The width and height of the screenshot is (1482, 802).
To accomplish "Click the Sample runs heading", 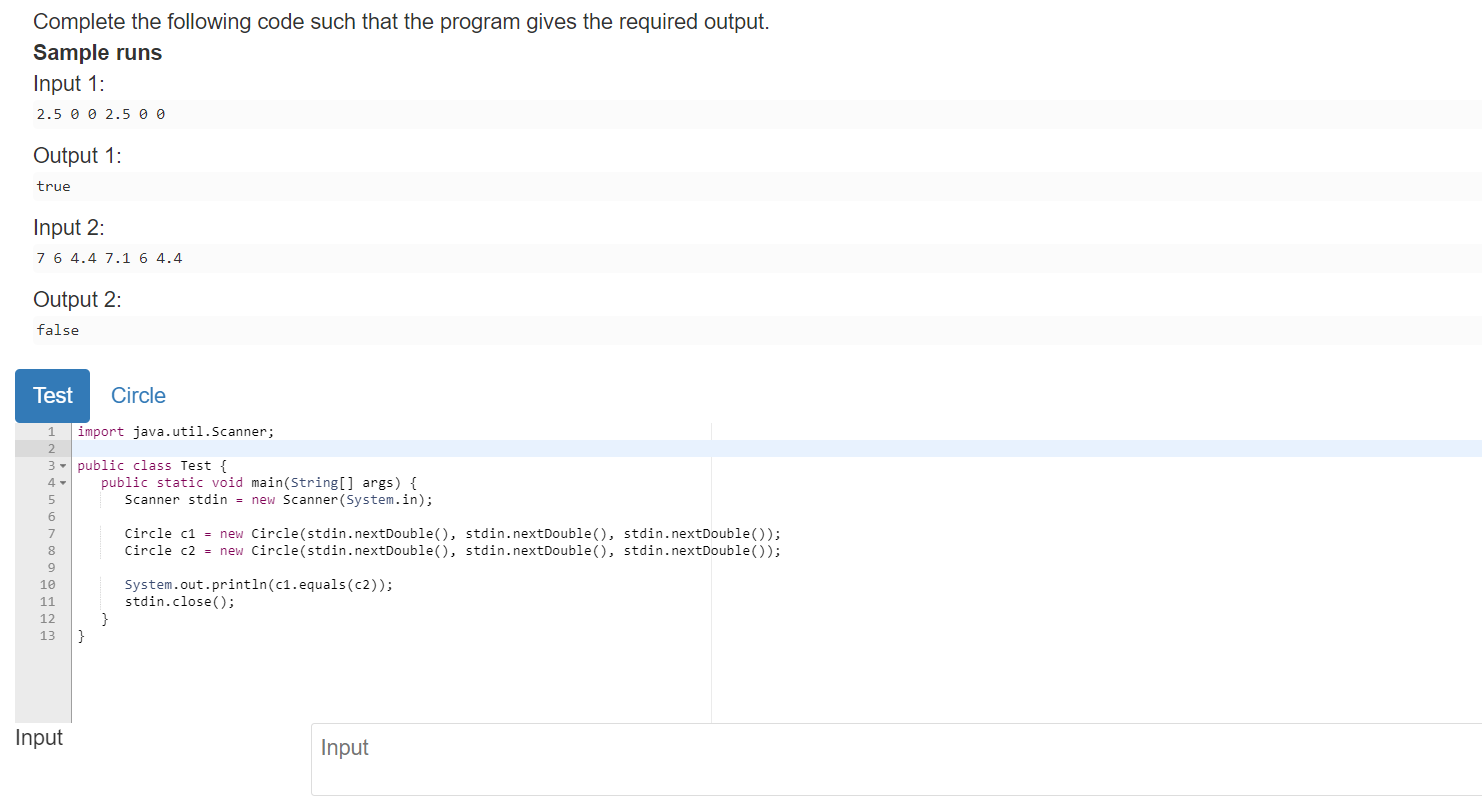I will [x=97, y=52].
